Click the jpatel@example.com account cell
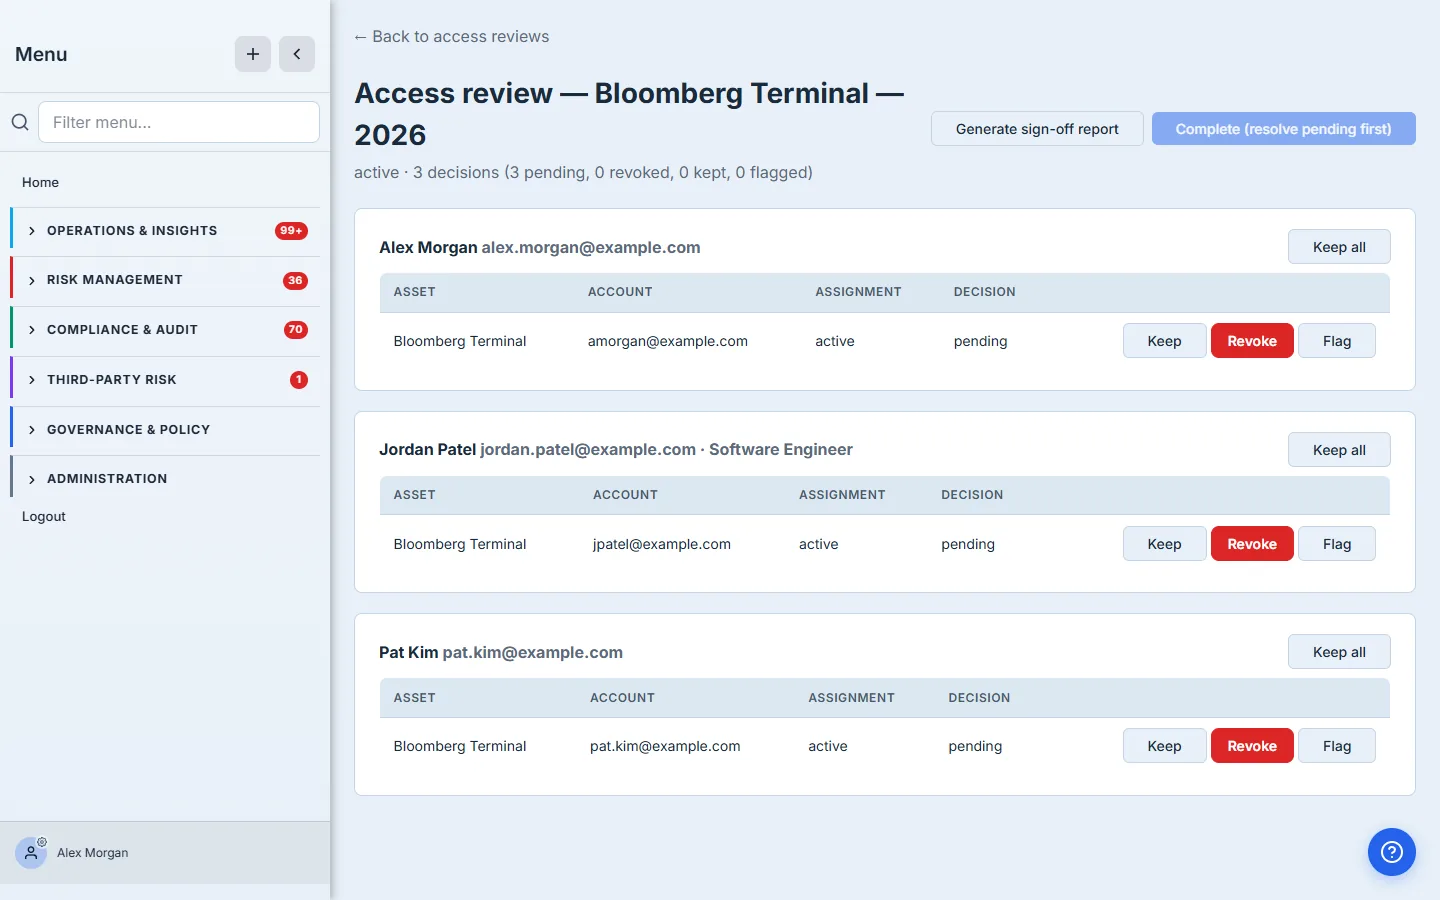The width and height of the screenshot is (1440, 900). pos(662,544)
